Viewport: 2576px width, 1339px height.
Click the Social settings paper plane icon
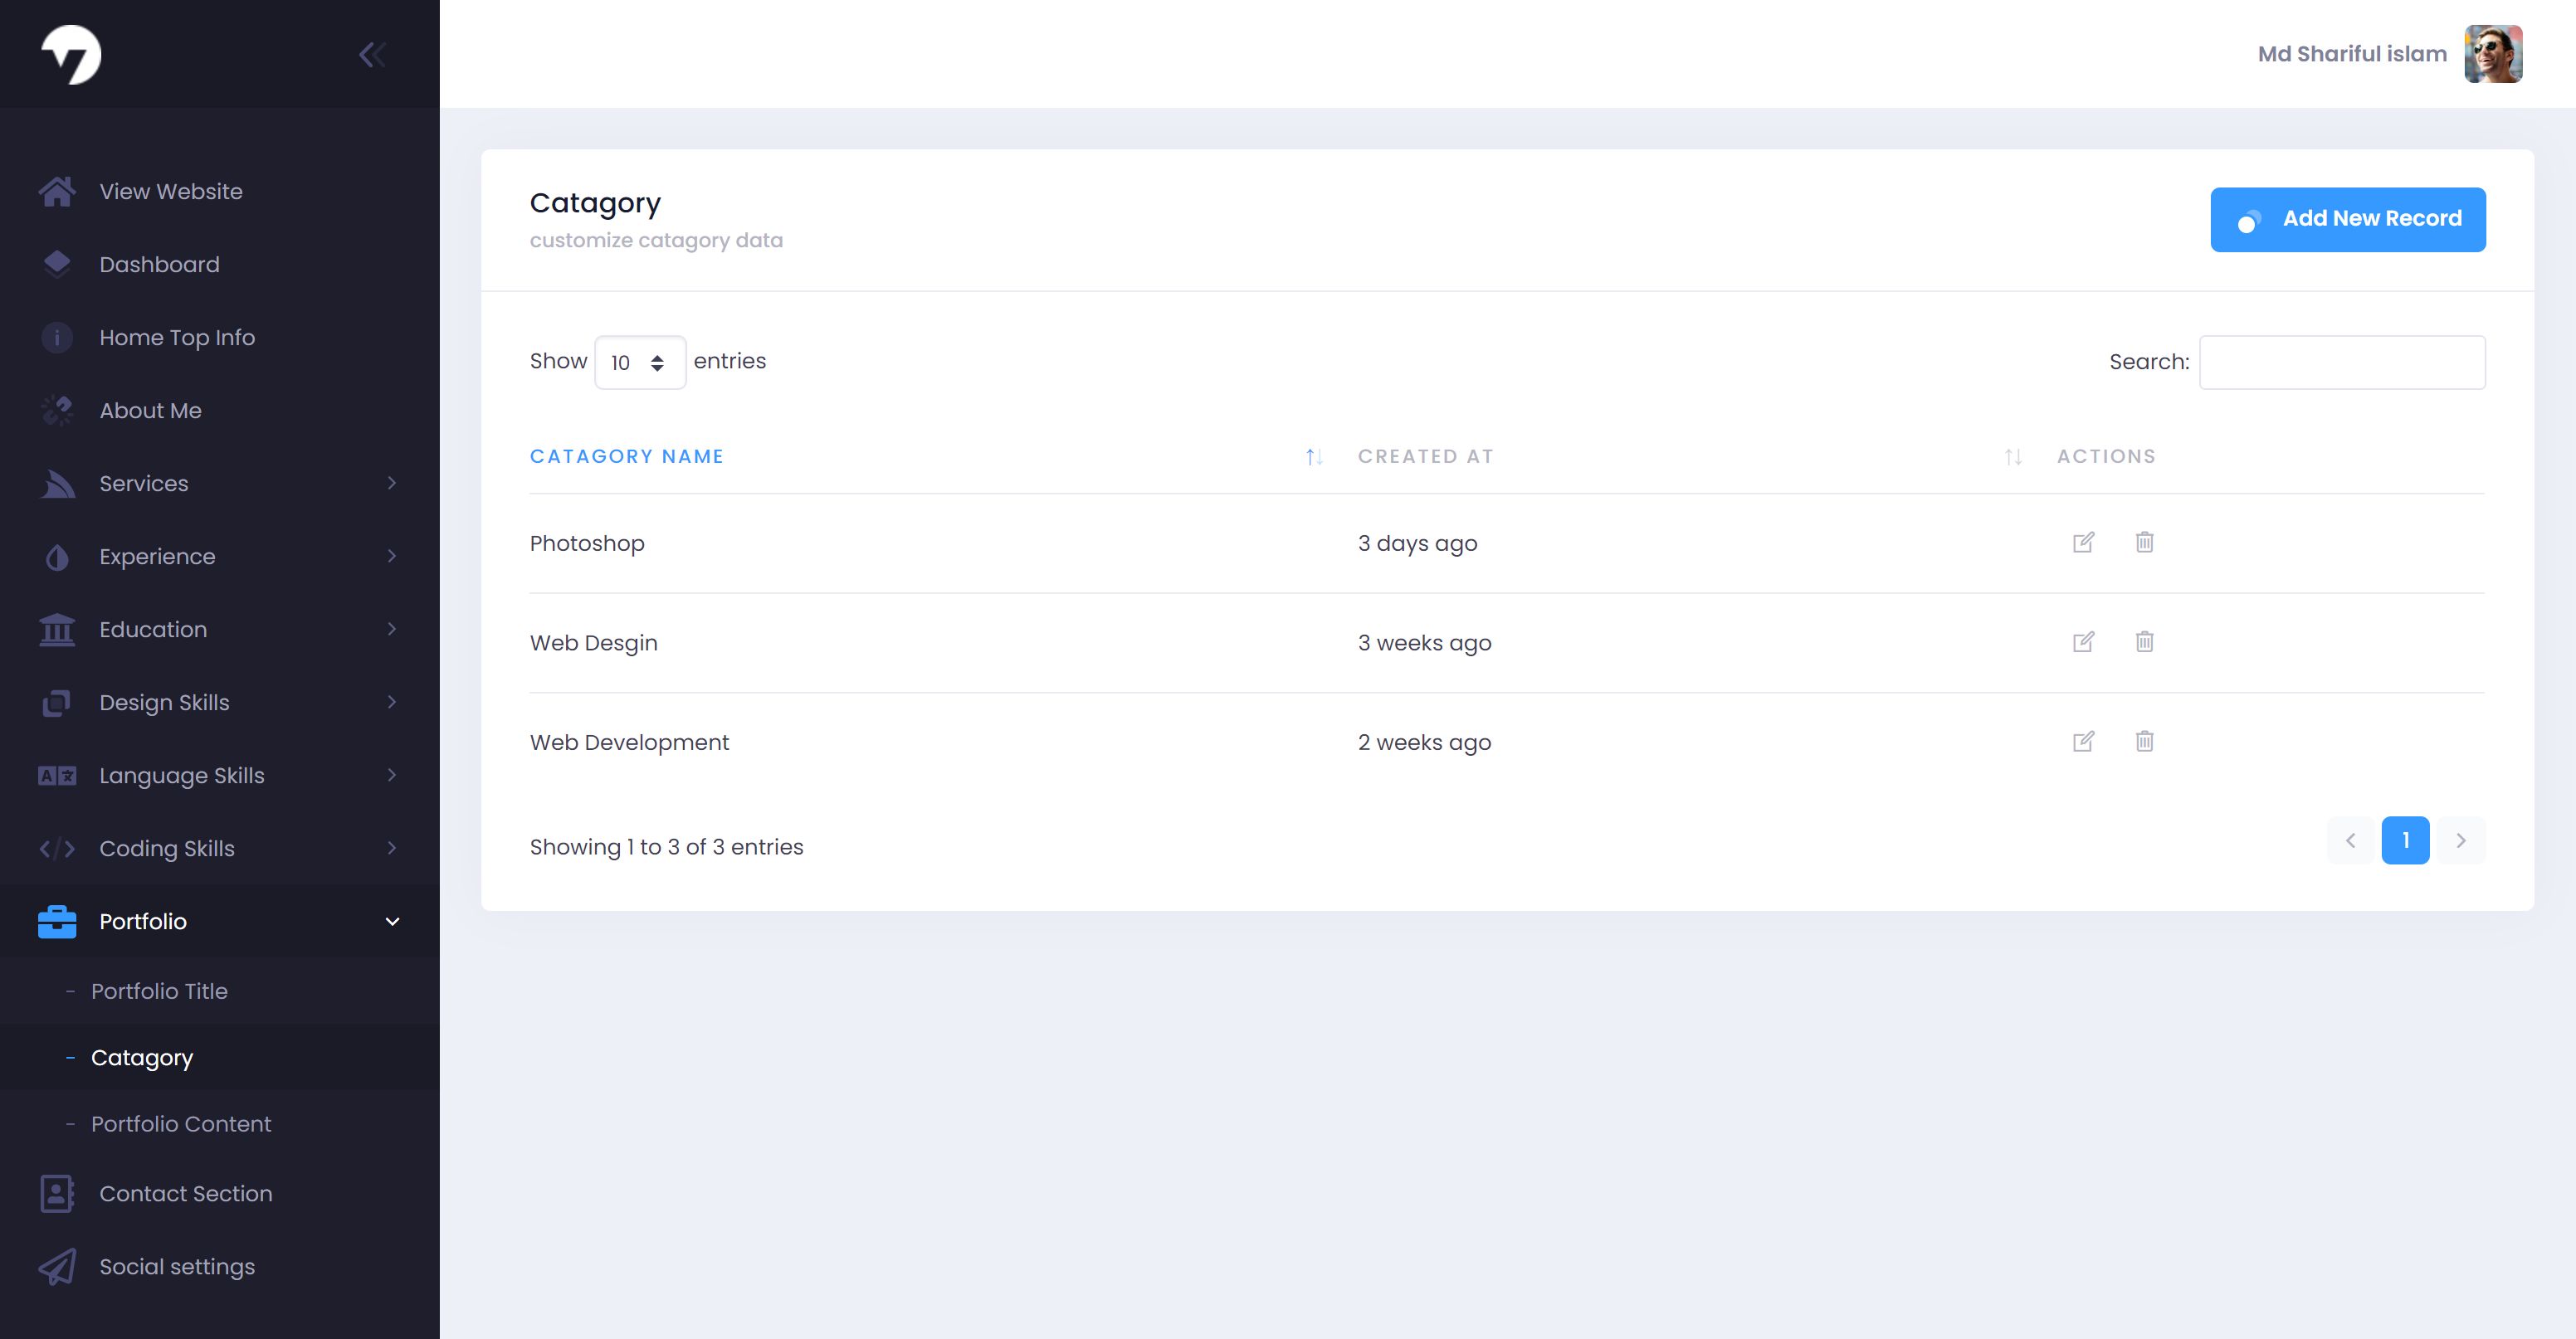57,1267
